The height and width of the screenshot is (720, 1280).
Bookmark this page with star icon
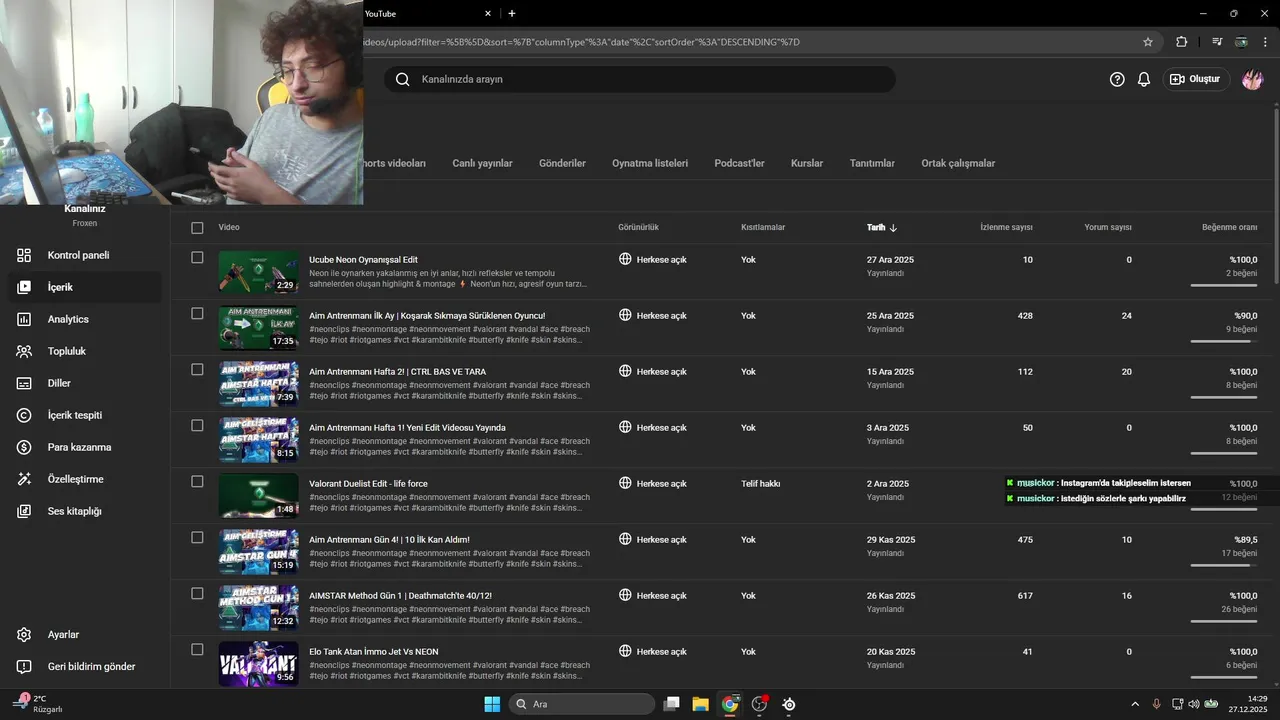click(1148, 42)
